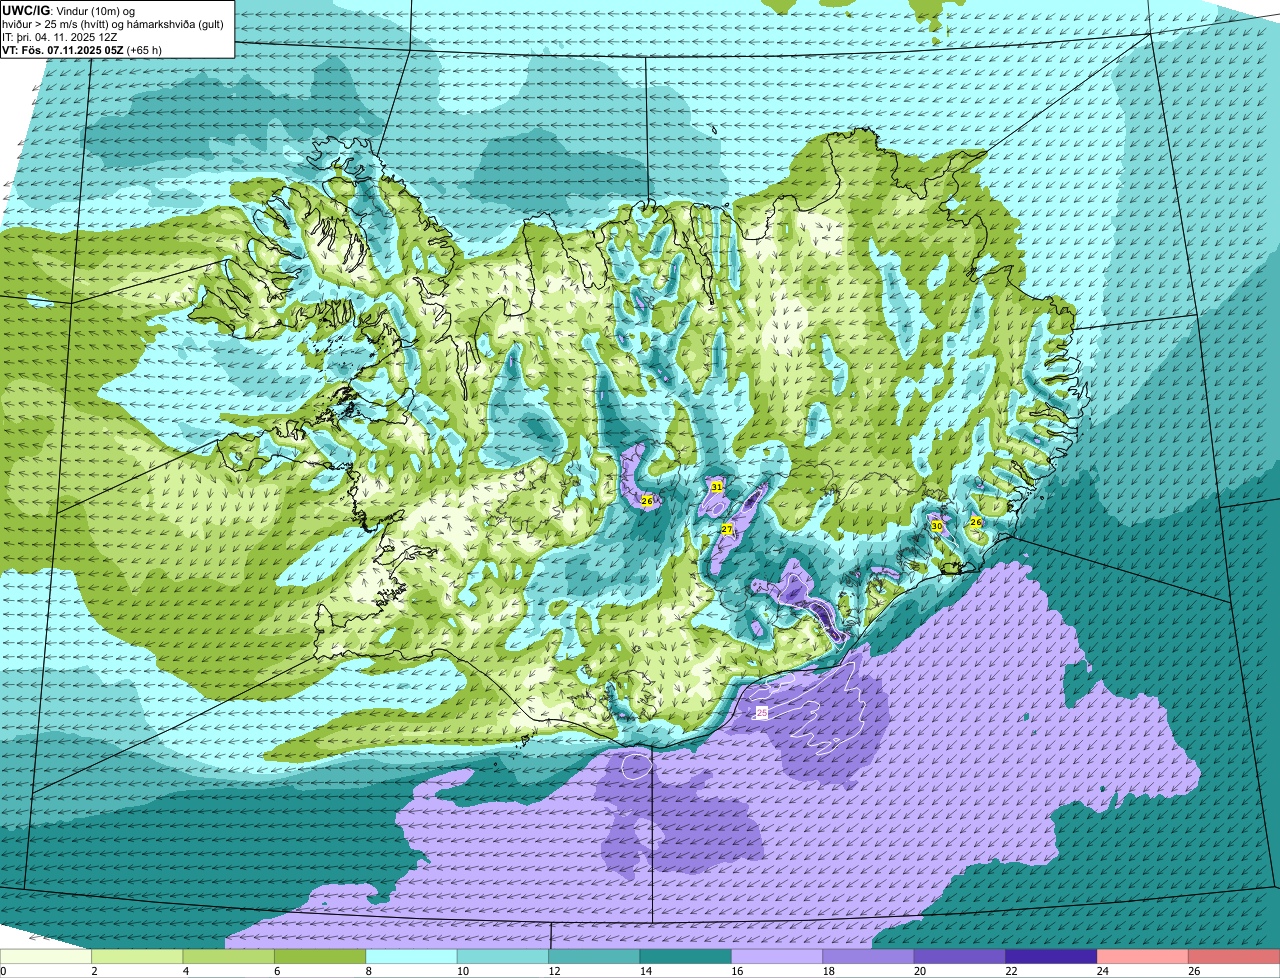
Task: Click the 24–26 m/s pink legend swatch
Action: tap(1143, 957)
